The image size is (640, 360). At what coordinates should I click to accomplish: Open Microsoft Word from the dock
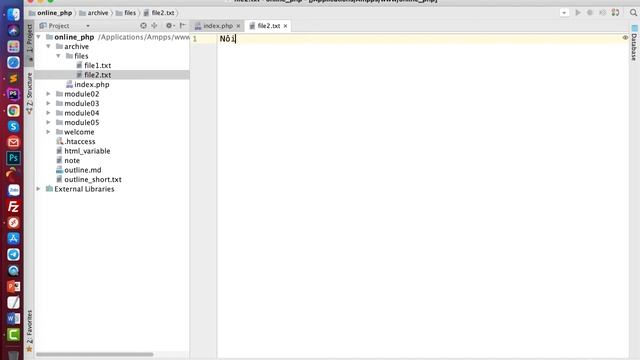tap(13, 318)
